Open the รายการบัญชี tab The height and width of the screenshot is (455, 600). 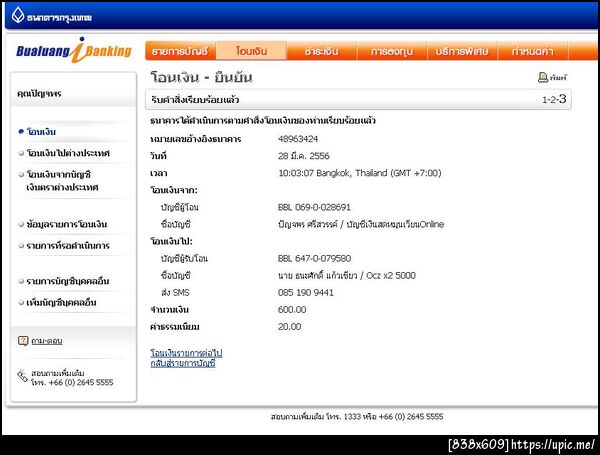tap(180, 51)
